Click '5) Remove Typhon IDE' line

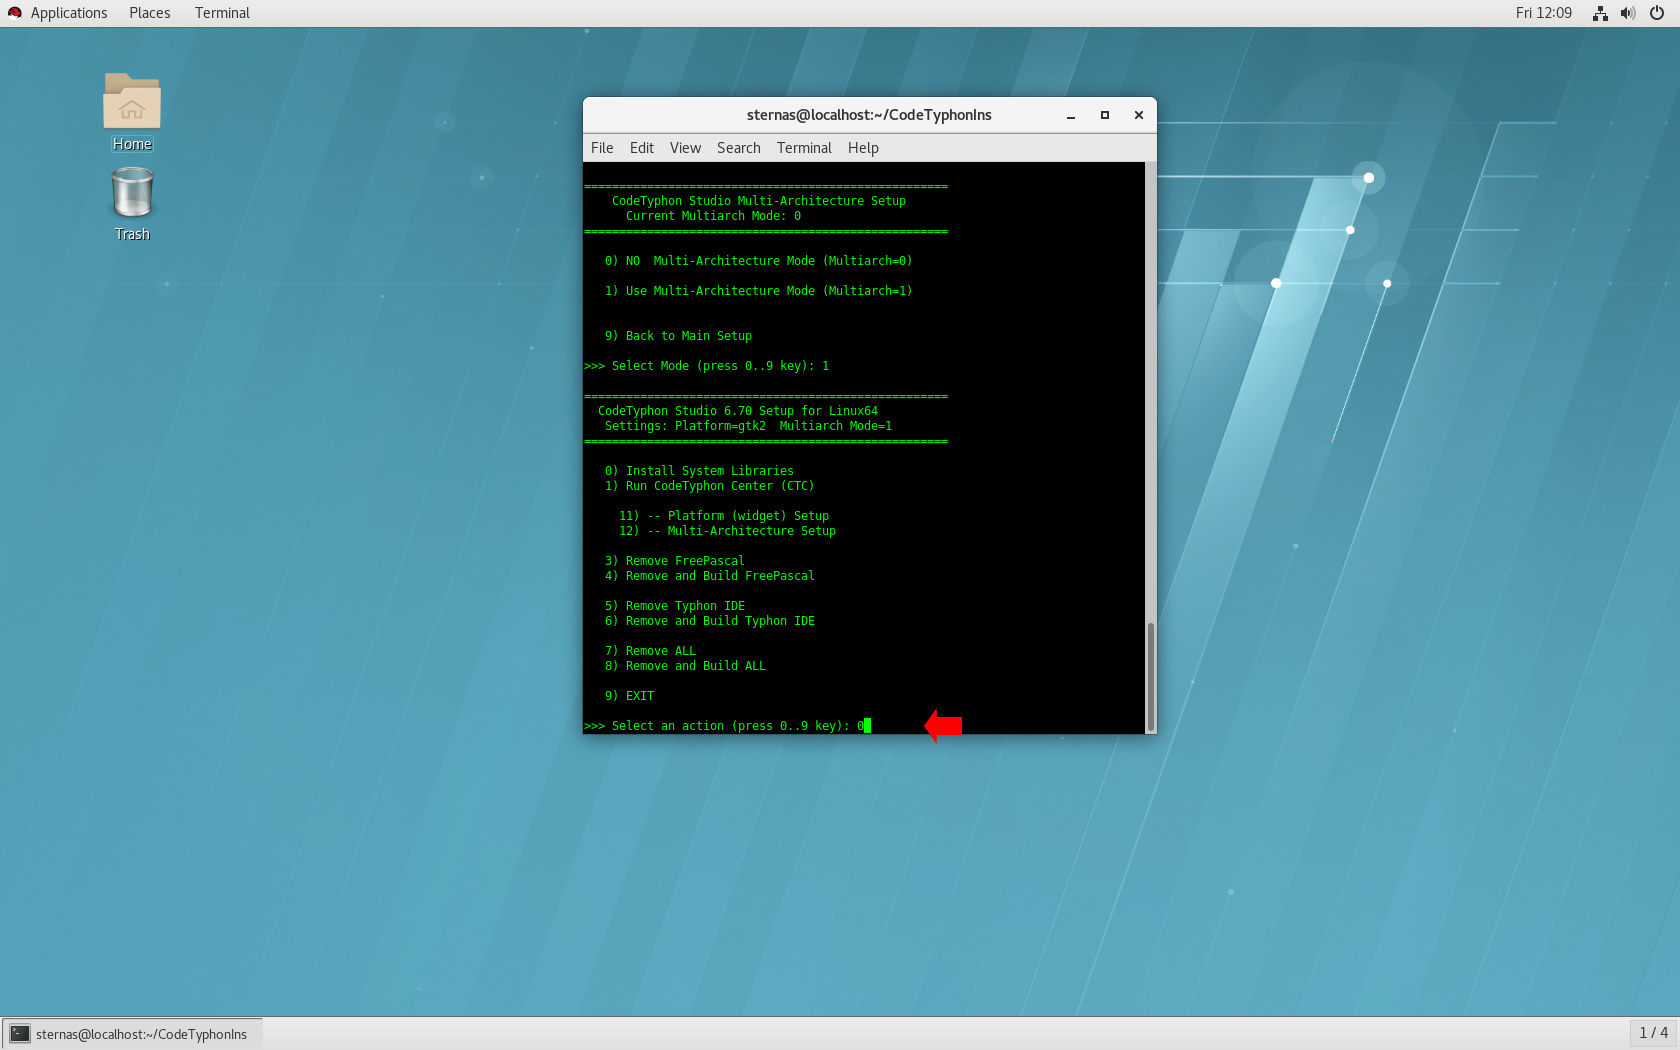pyautogui.click(x=675, y=606)
